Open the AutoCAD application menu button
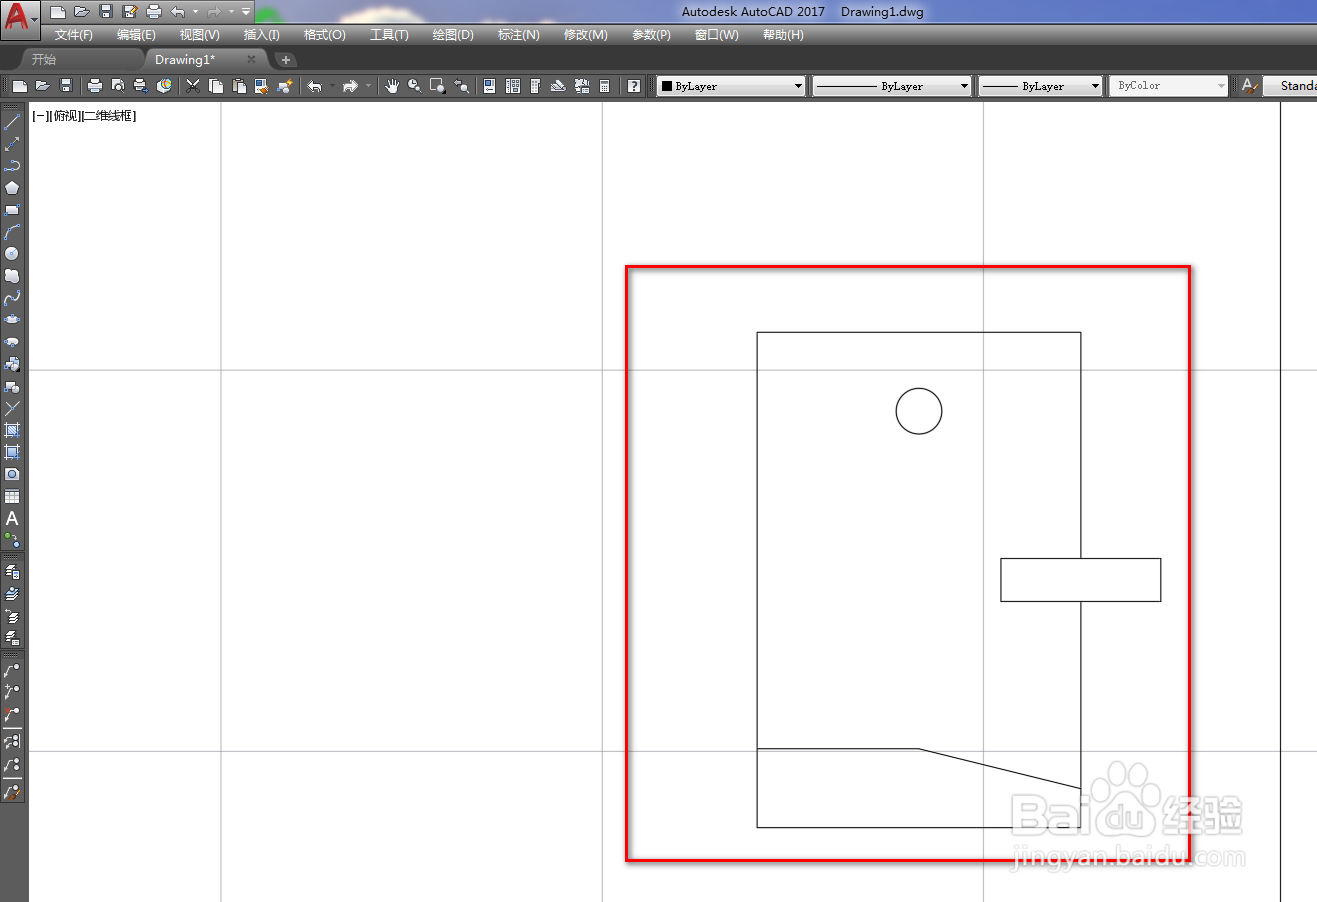Screen dimensions: 1317x902 pos(20,18)
